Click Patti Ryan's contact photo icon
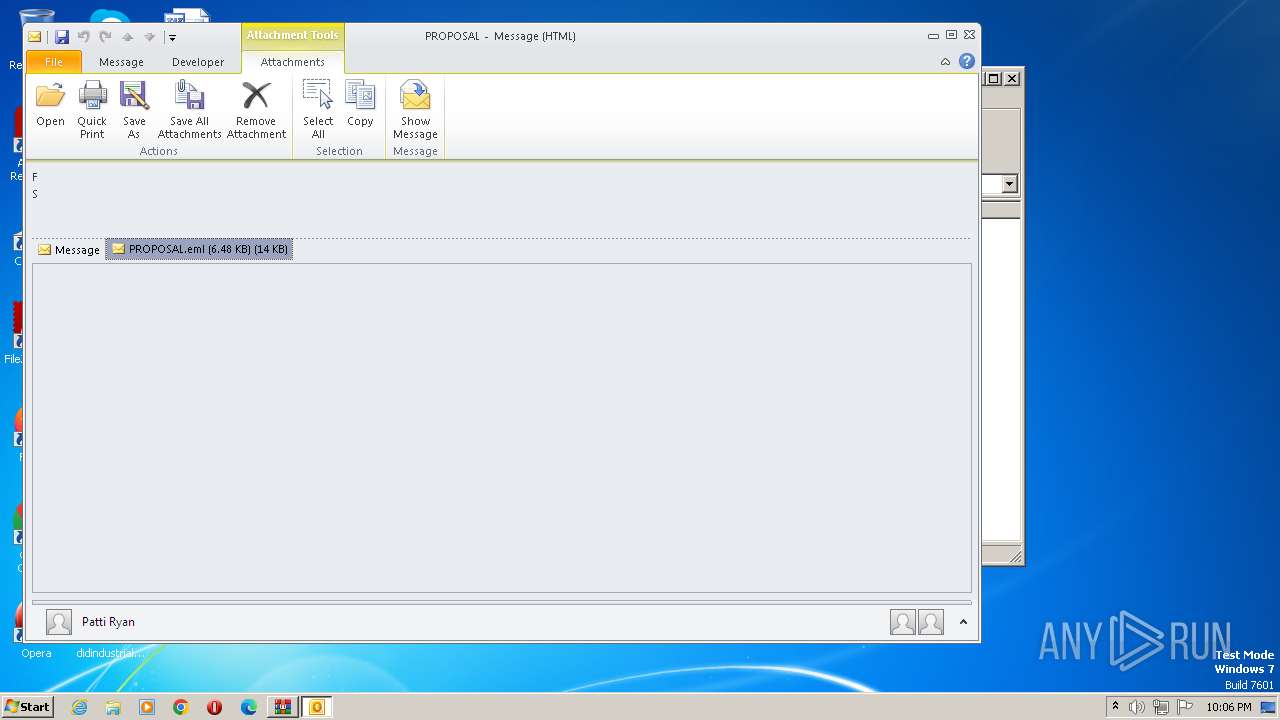 [x=59, y=622]
